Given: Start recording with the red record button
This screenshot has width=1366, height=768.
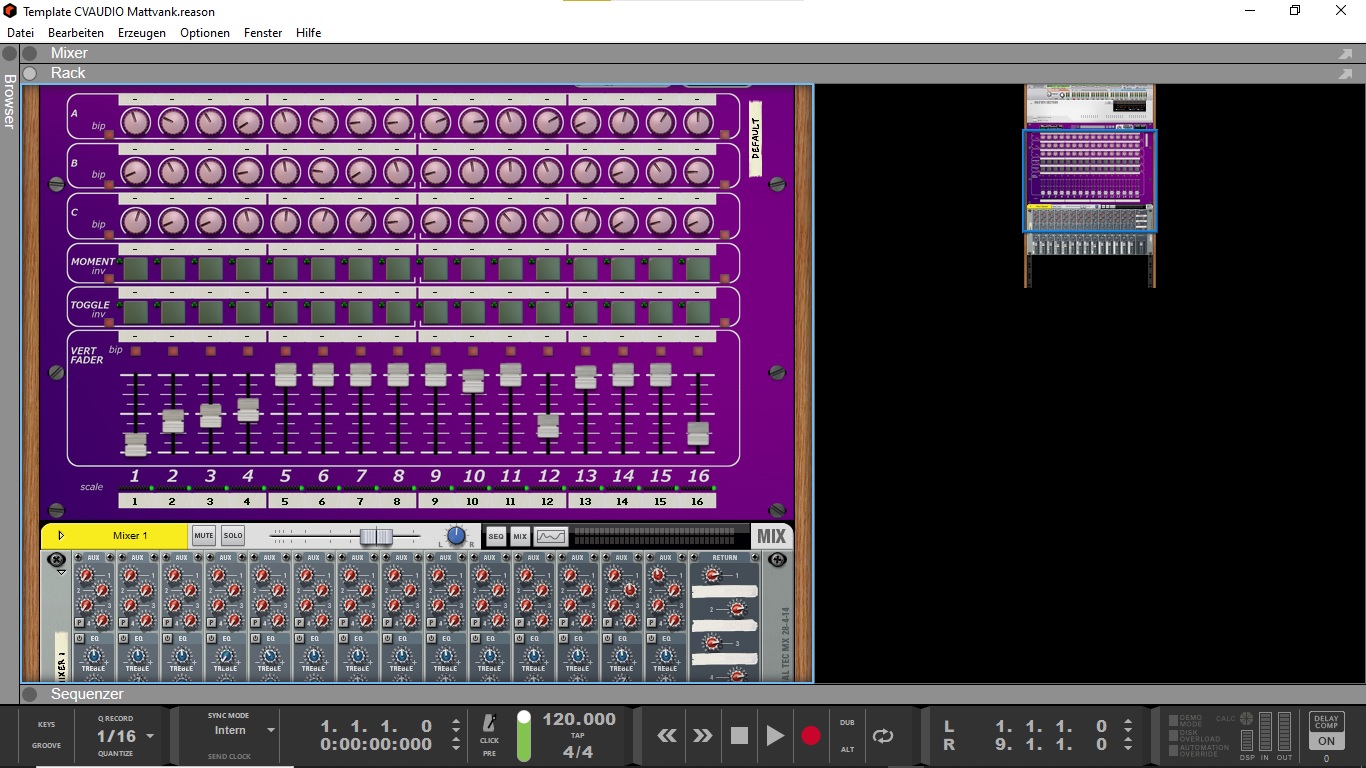Looking at the screenshot, I should [811, 736].
